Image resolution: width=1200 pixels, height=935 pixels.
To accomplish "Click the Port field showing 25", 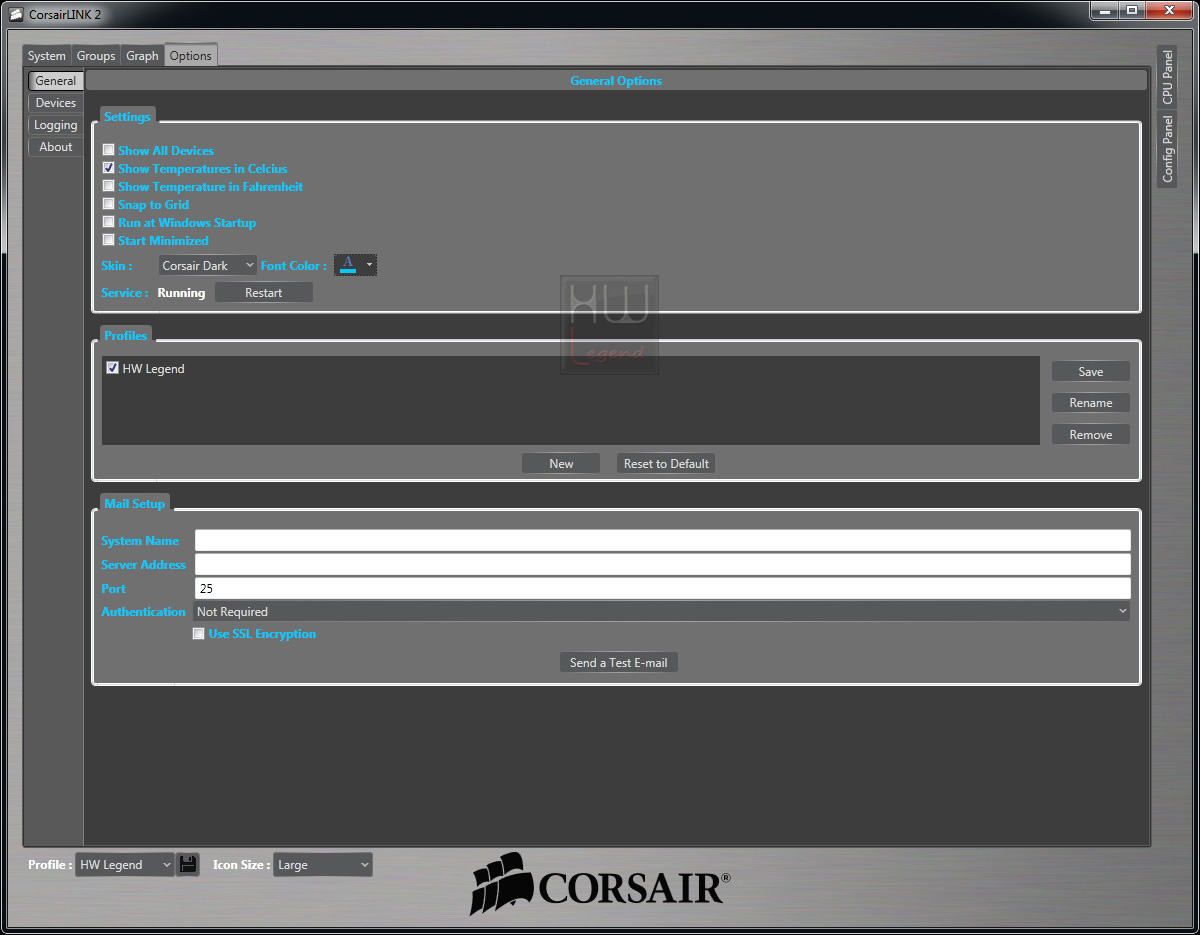I will pyautogui.click(x=663, y=589).
